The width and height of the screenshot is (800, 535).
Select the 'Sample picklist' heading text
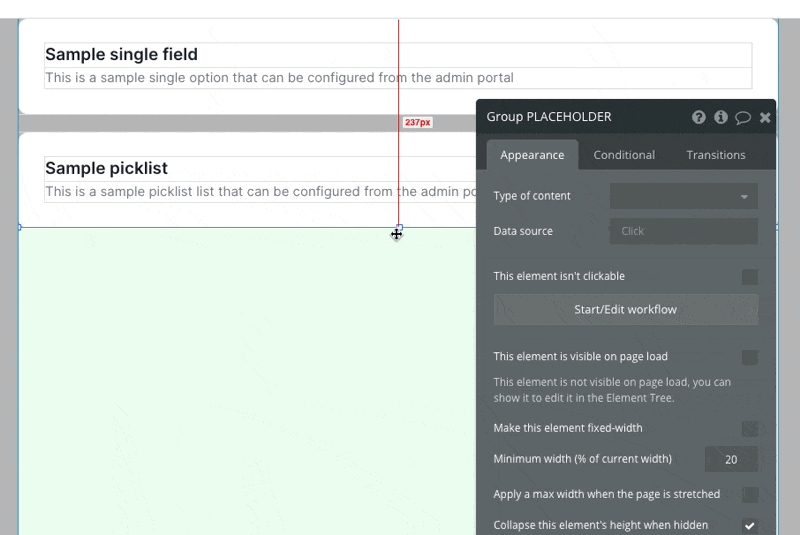(106, 168)
